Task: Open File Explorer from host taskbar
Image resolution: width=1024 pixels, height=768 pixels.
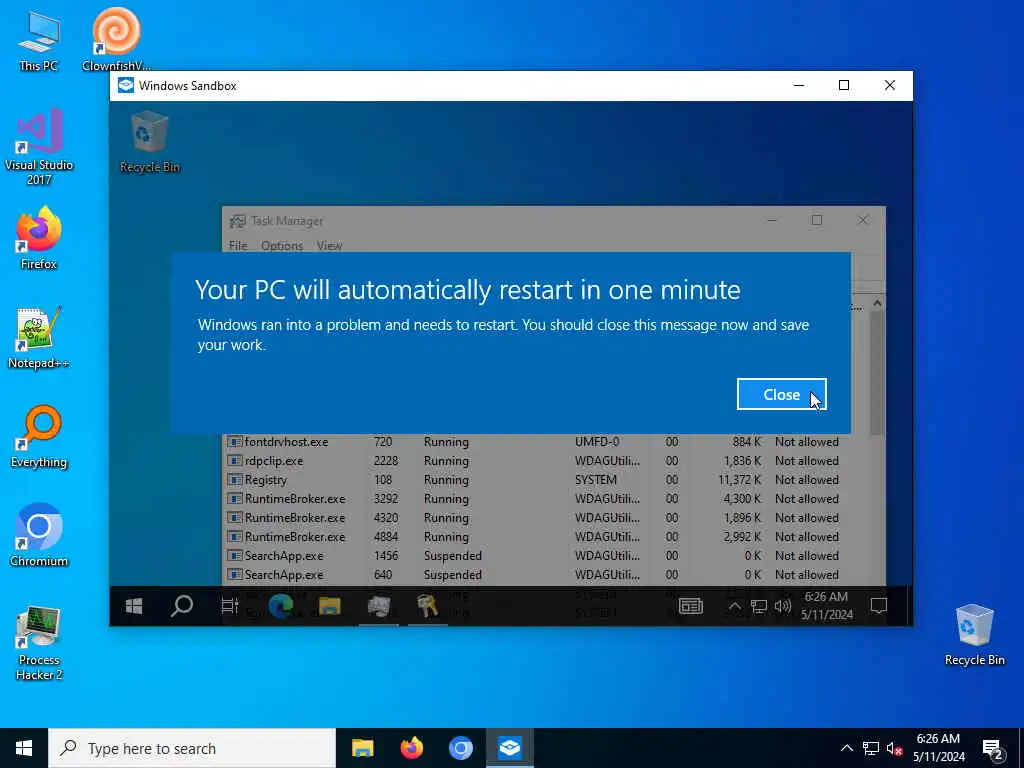Action: click(x=362, y=748)
